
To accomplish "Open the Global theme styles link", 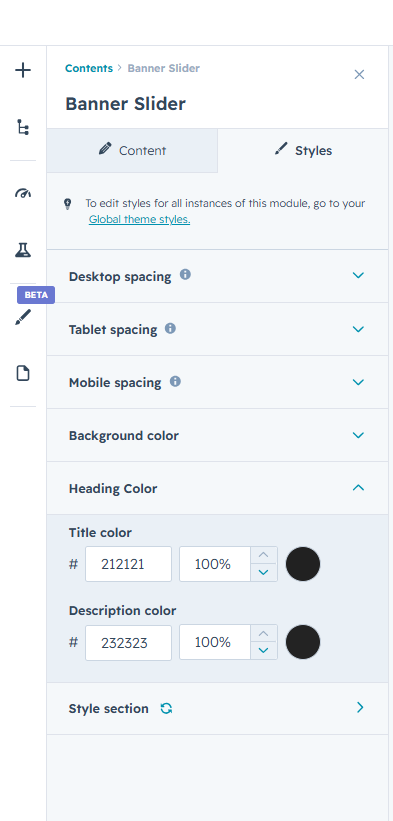I will [x=139, y=219].
